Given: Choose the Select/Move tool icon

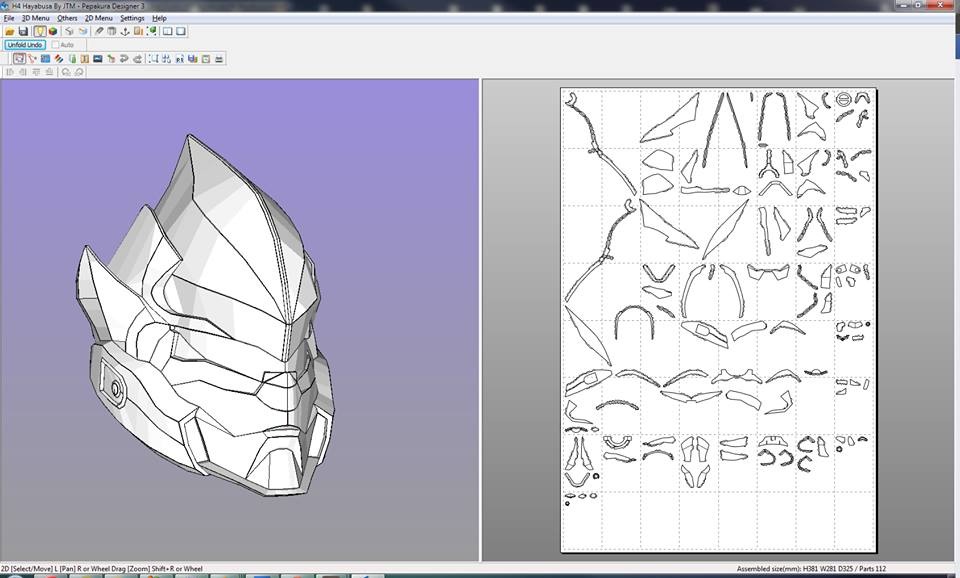Looking at the screenshot, I should pyautogui.click(x=18, y=59).
